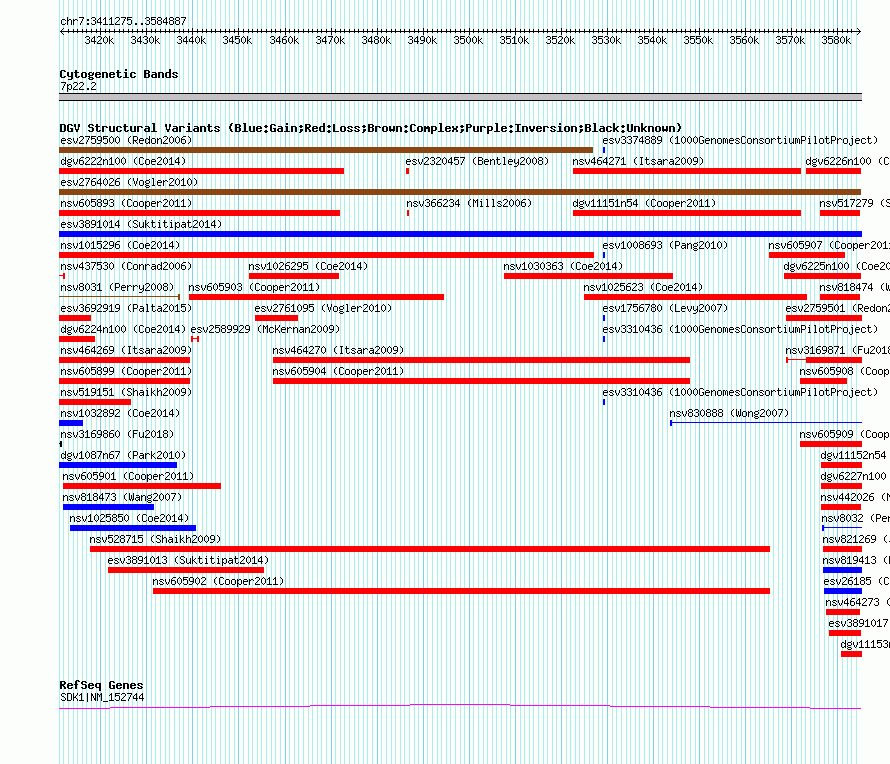Click nsv605907 variant label
This screenshot has height=764, width=890.
click(x=829, y=245)
